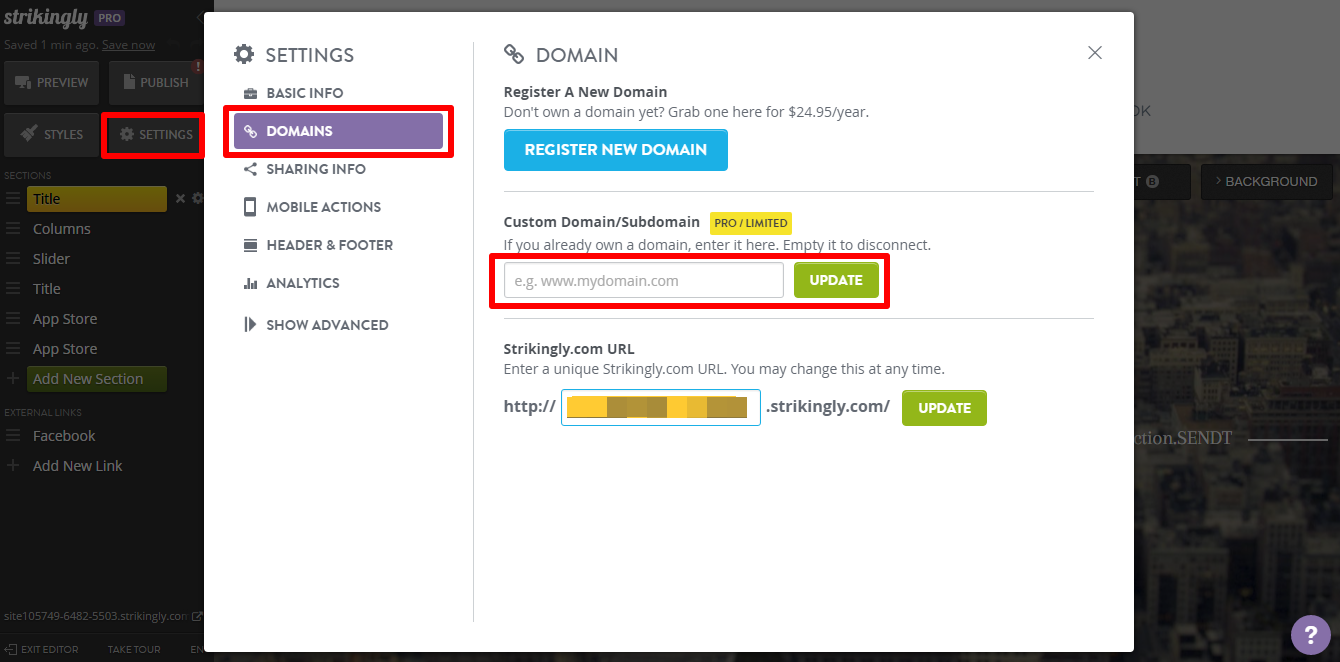
Task: Click the Settings button in the sidebar
Action: tap(155, 135)
